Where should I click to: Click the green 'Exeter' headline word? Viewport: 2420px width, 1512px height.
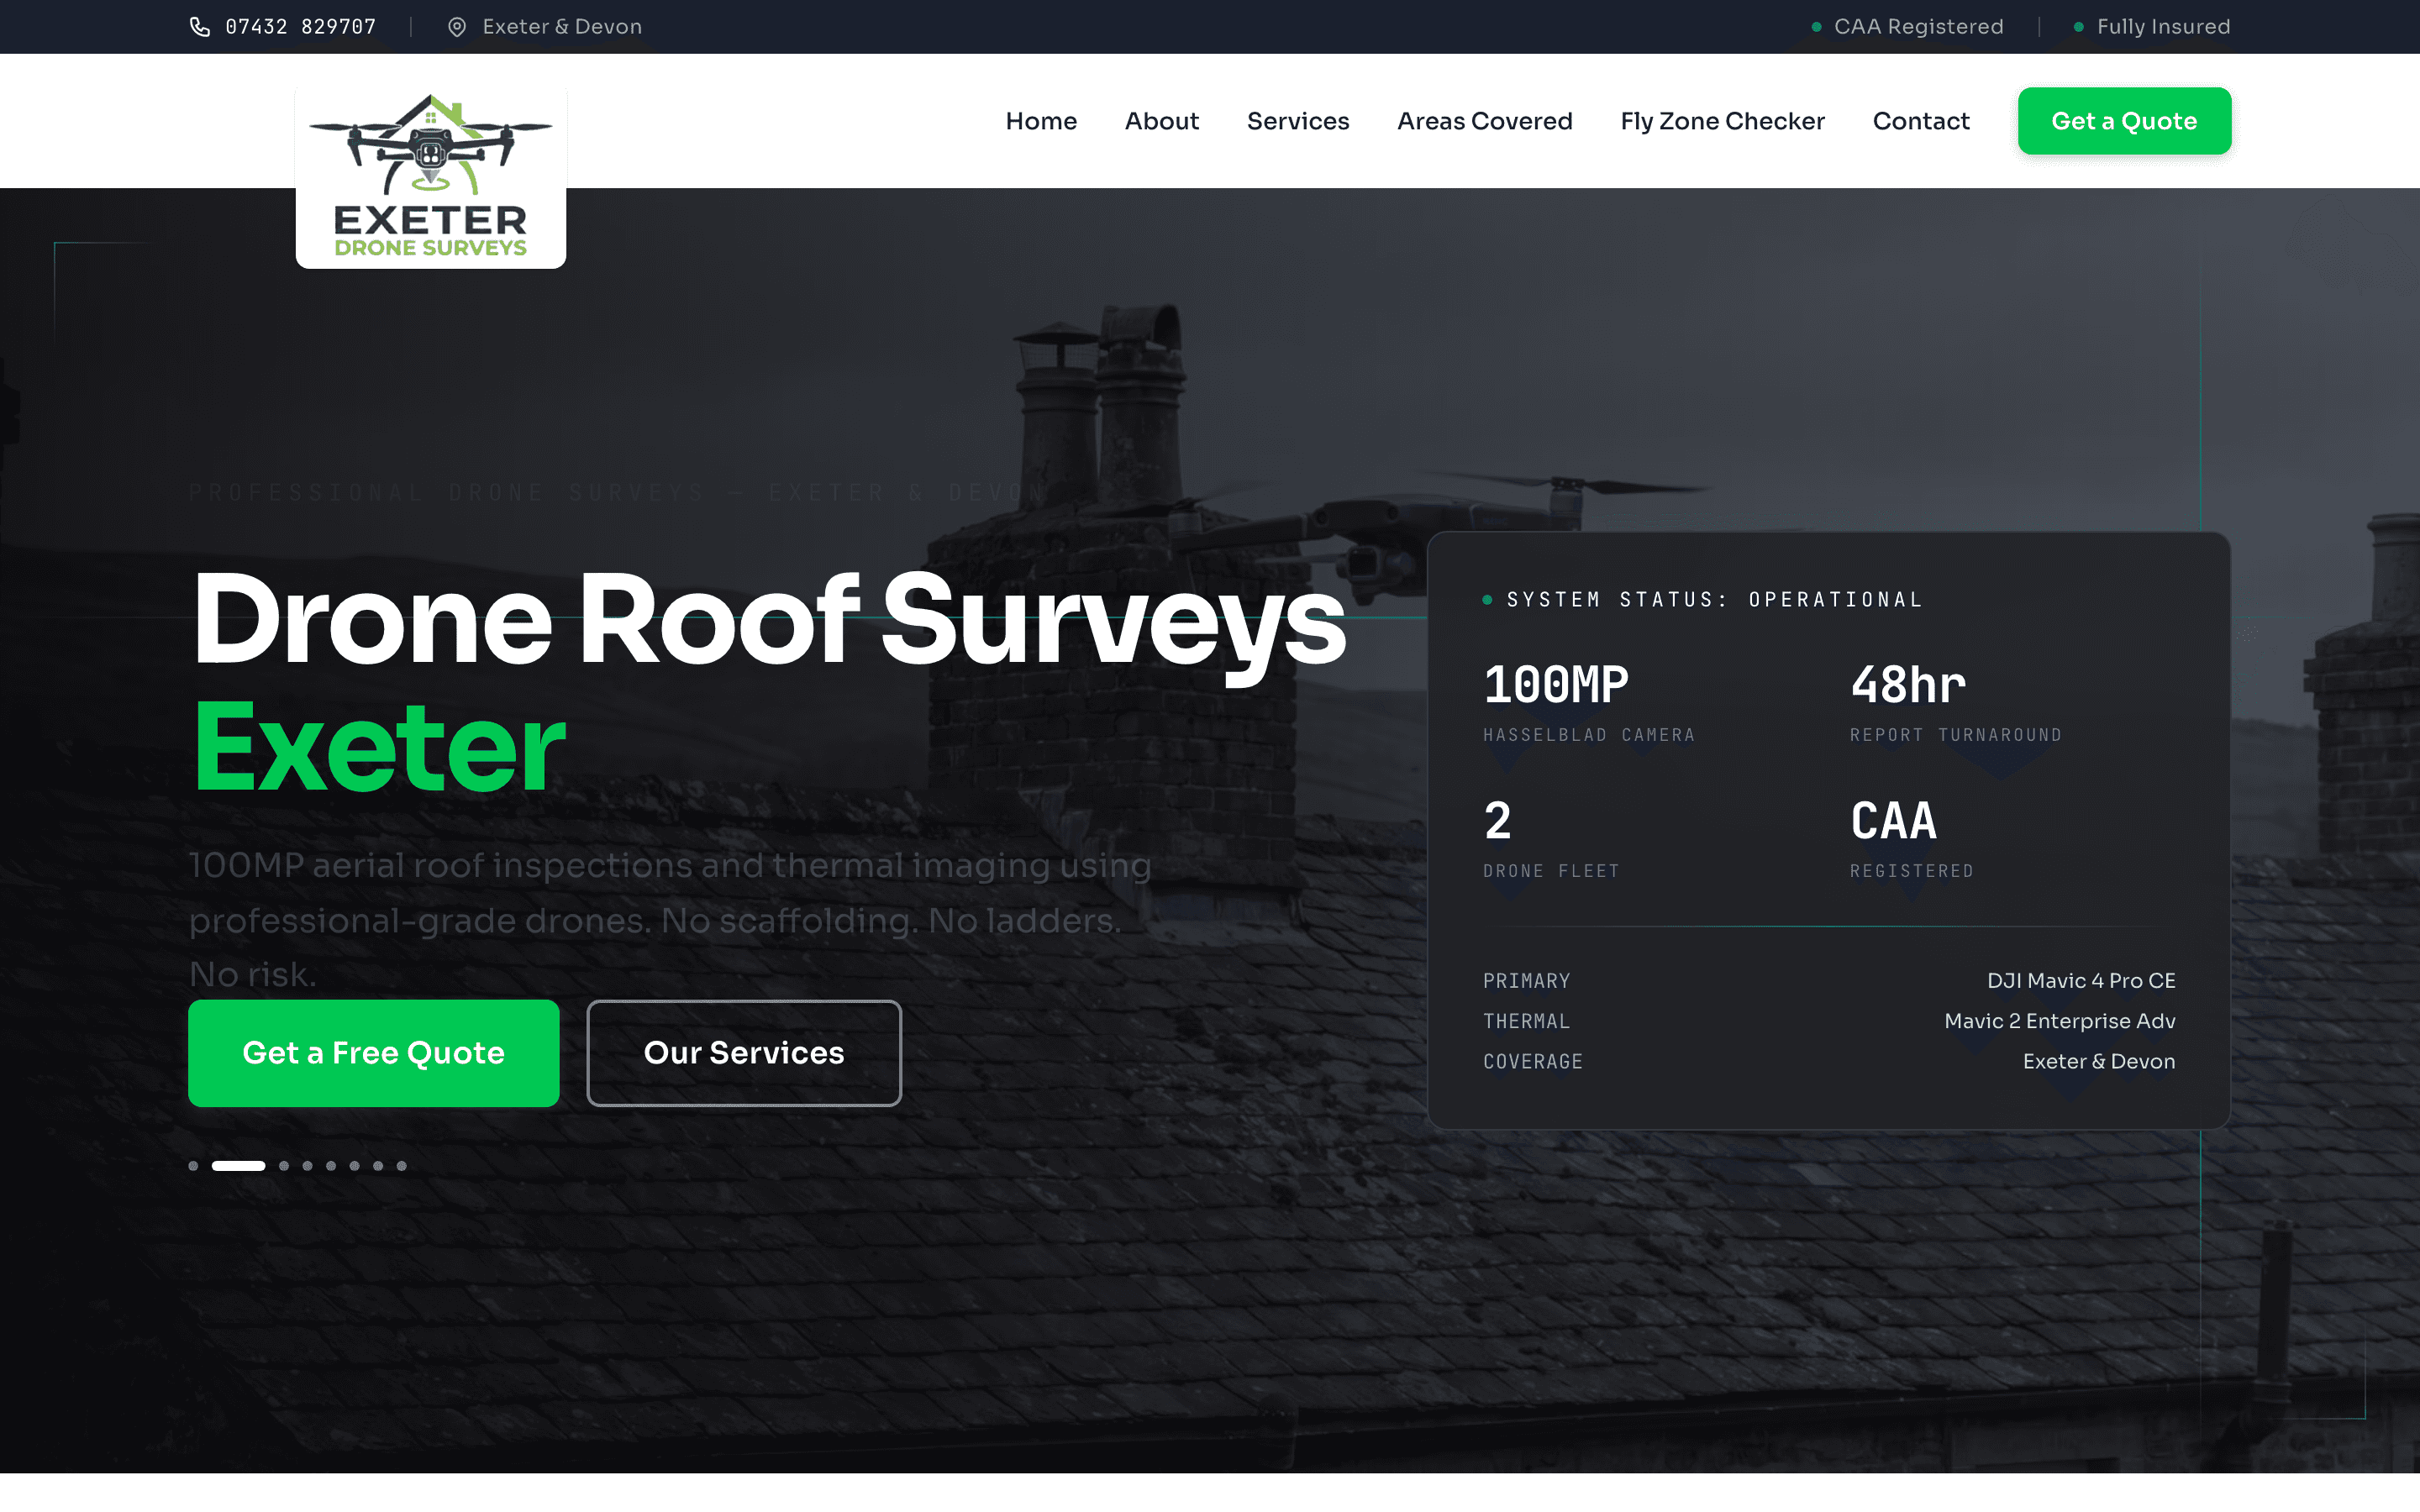pos(379,748)
